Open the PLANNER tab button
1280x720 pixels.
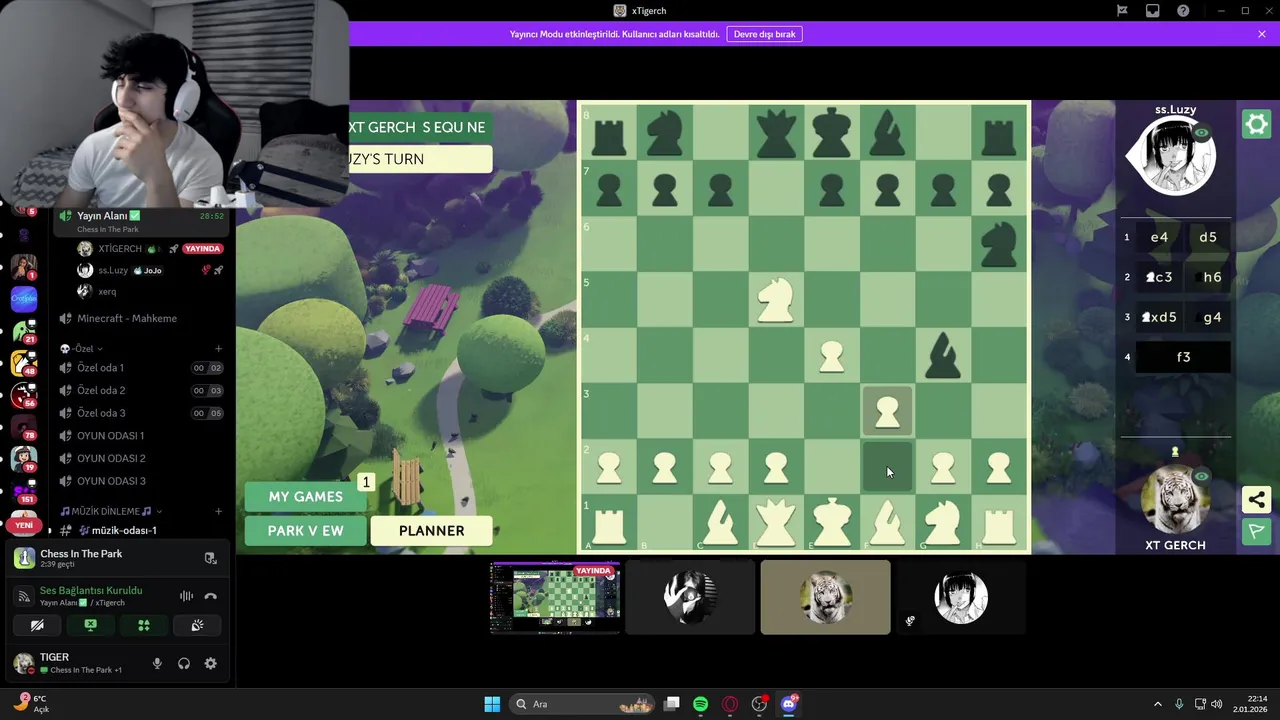[431, 531]
